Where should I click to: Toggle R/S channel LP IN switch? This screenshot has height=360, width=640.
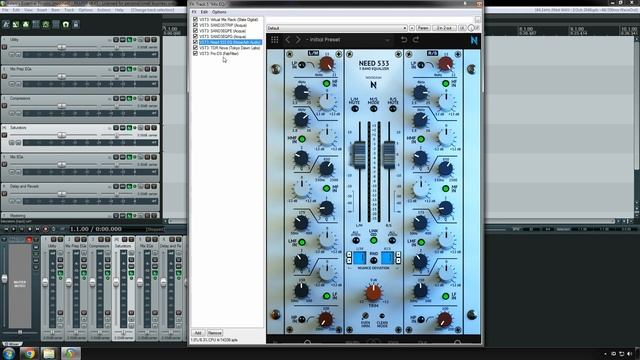(x=421, y=64)
